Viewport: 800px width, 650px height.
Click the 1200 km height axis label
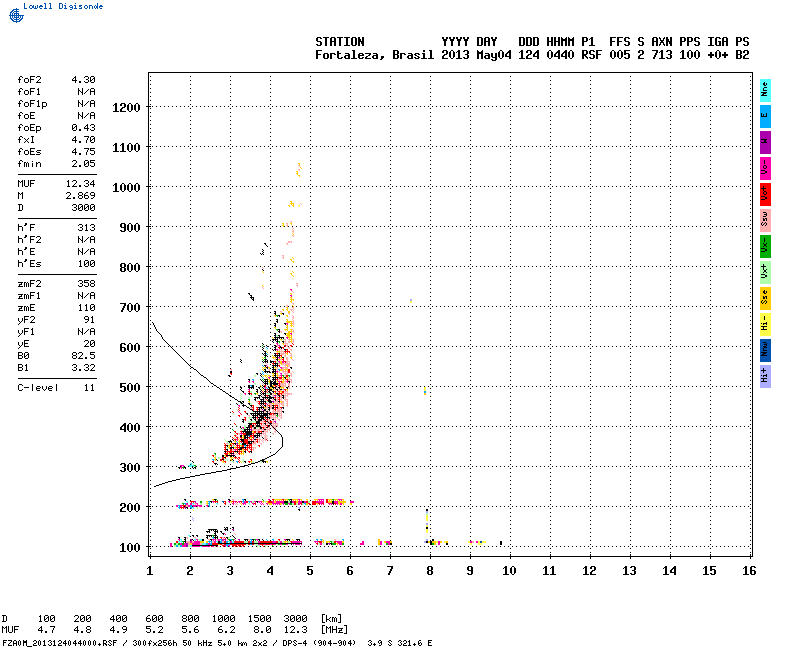coord(126,108)
